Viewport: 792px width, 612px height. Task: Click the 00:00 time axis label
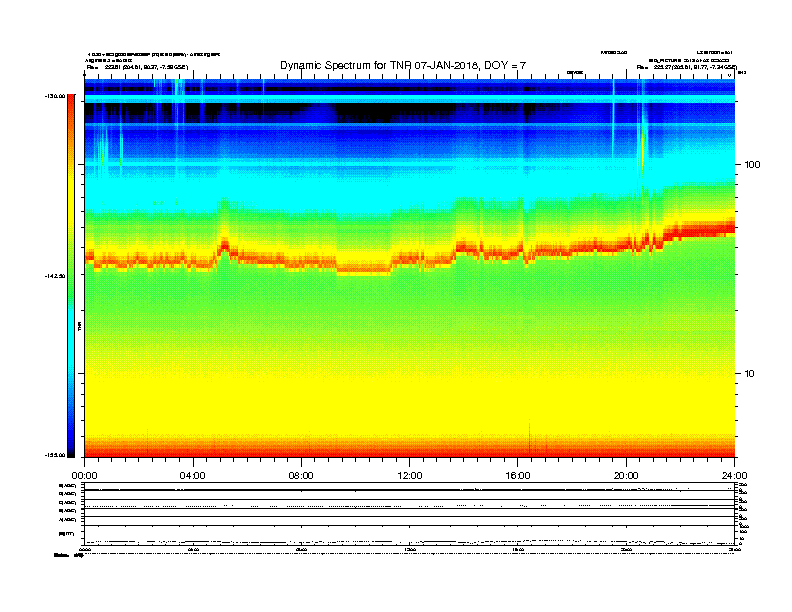click(85, 476)
